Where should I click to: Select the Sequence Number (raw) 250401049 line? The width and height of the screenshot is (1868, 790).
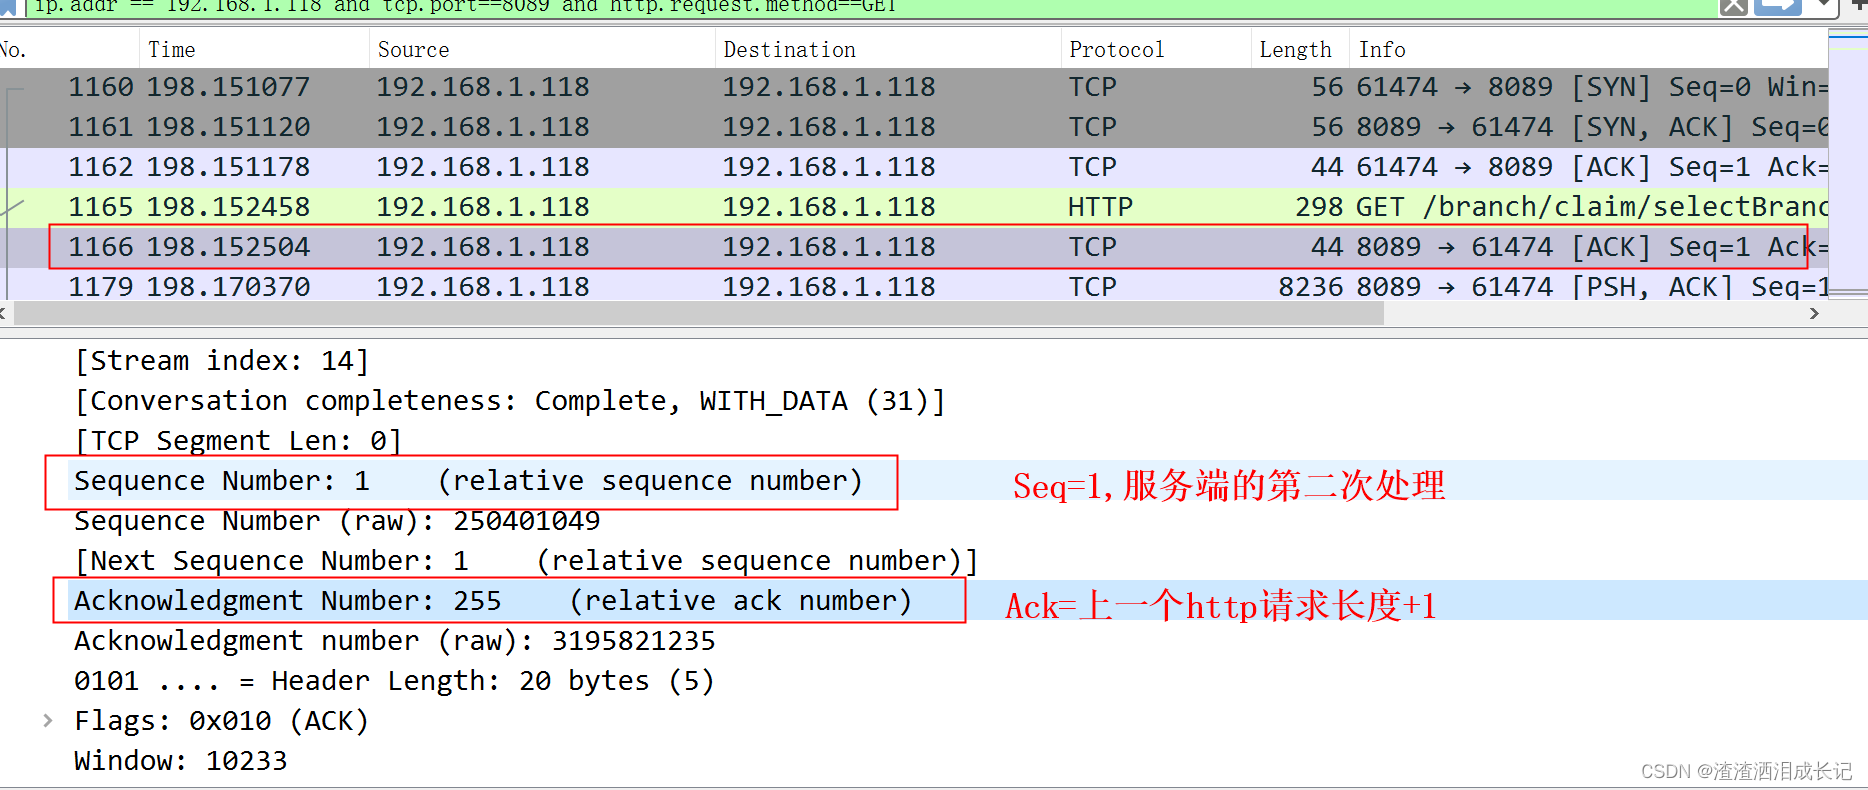(337, 521)
